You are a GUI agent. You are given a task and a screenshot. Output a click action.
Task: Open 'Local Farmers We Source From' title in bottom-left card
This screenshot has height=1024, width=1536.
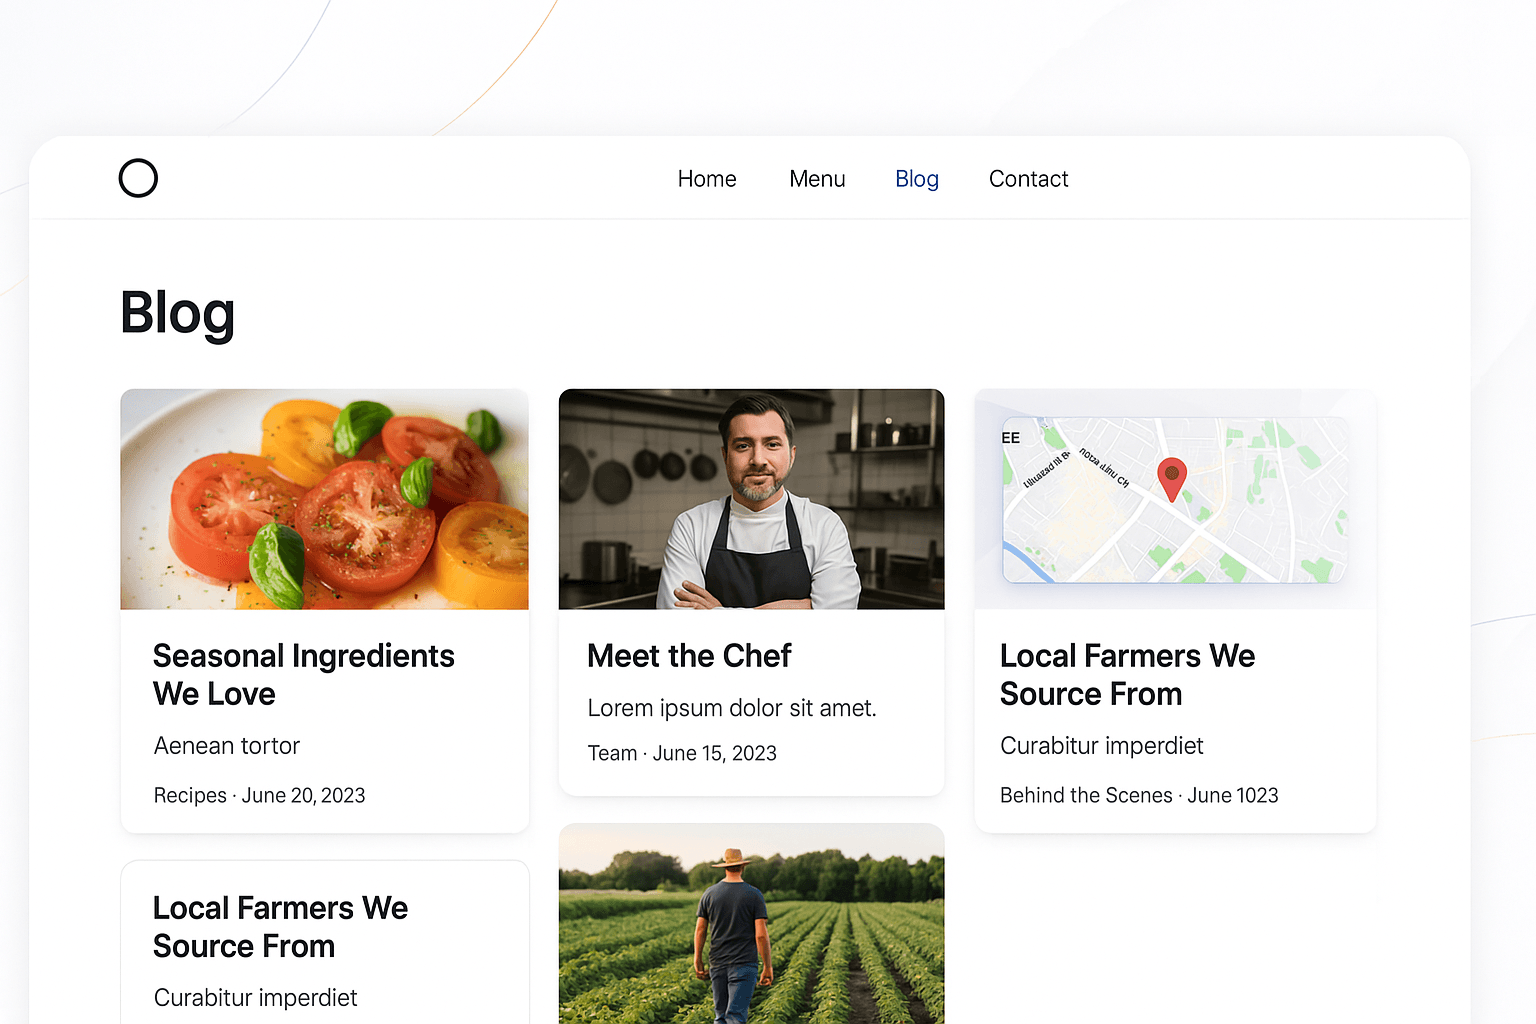(x=280, y=927)
